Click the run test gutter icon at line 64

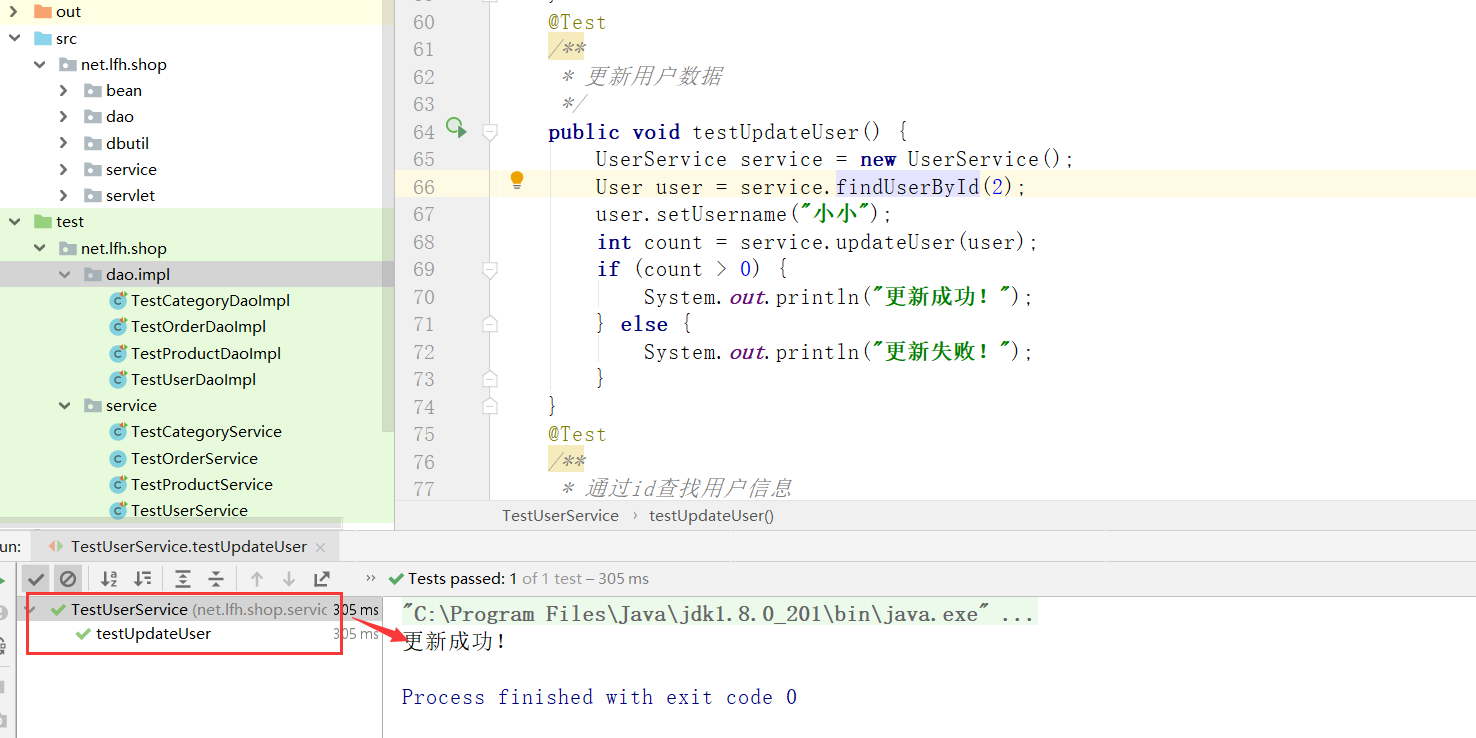click(456, 127)
